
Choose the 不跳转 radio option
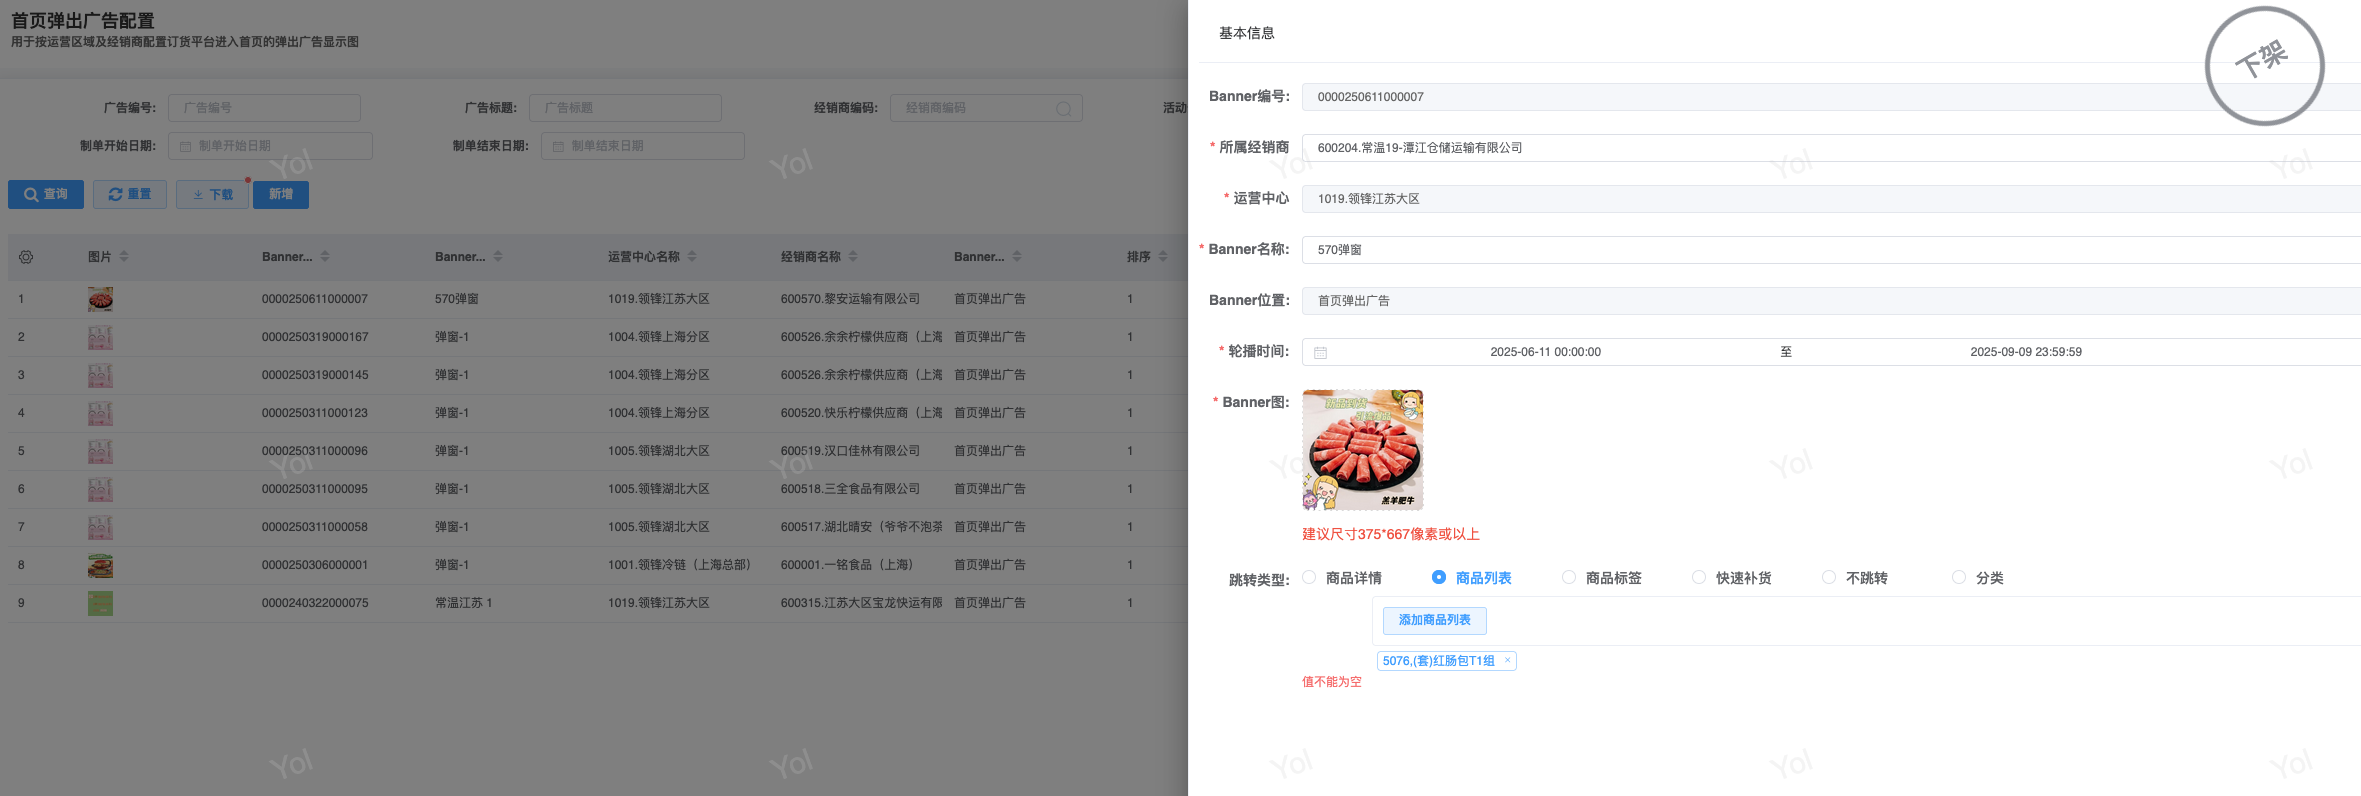(x=1829, y=577)
